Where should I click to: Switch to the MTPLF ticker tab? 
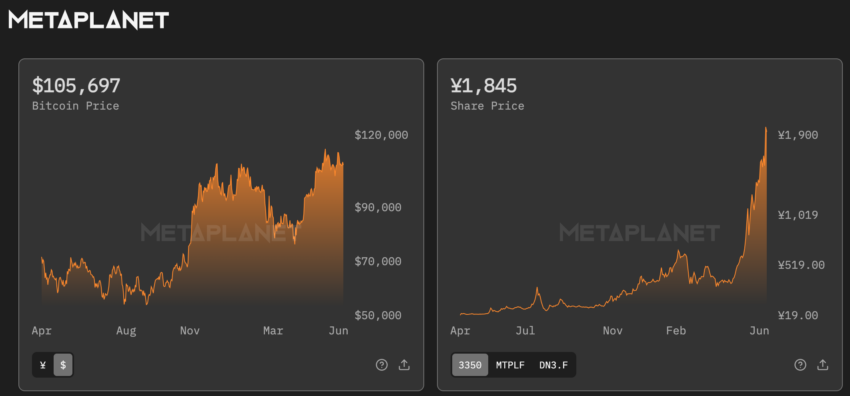point(510,365)
